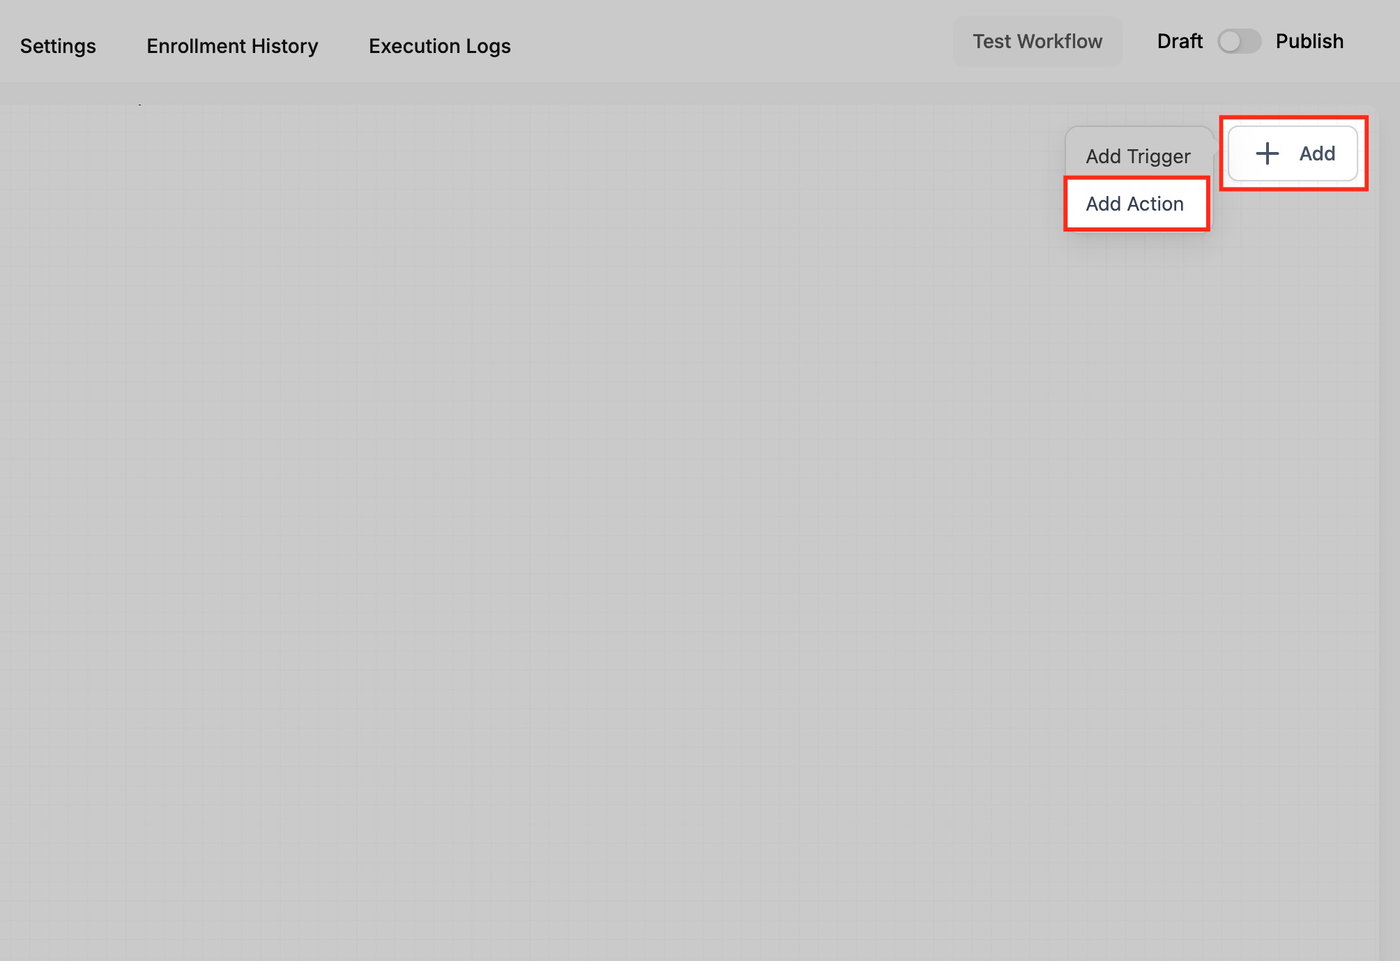View workflow Enrollment History
The width and height of the screenshot is (1400, 961).
pyautogui.click(x=232, y=46)
